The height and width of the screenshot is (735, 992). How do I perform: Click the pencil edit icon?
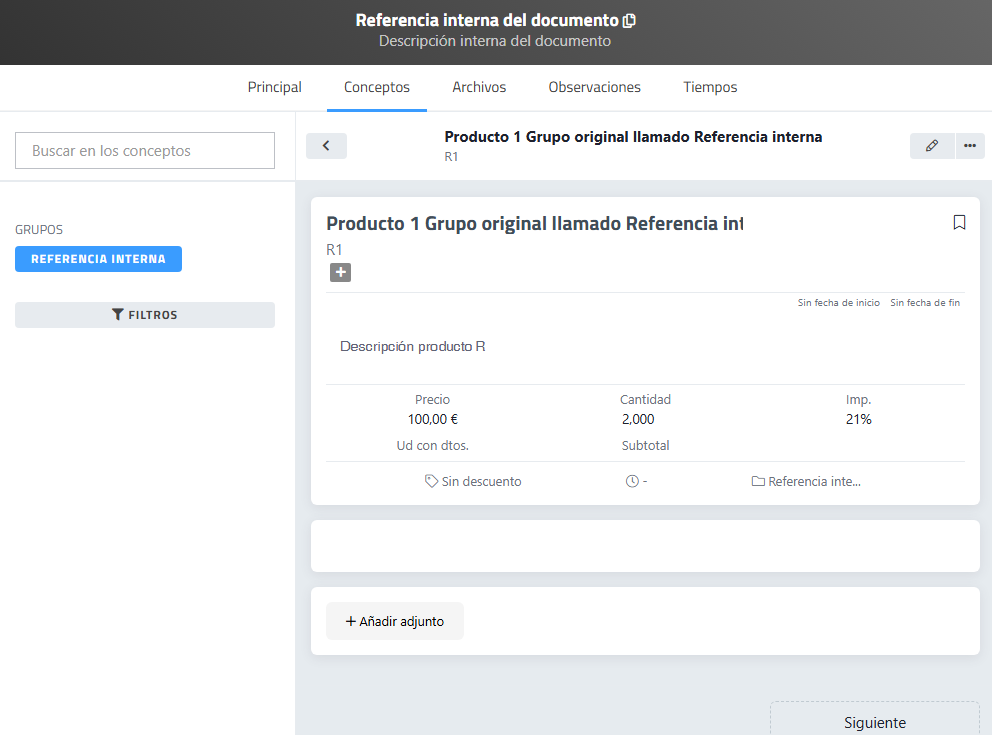[x=932, y=146]
